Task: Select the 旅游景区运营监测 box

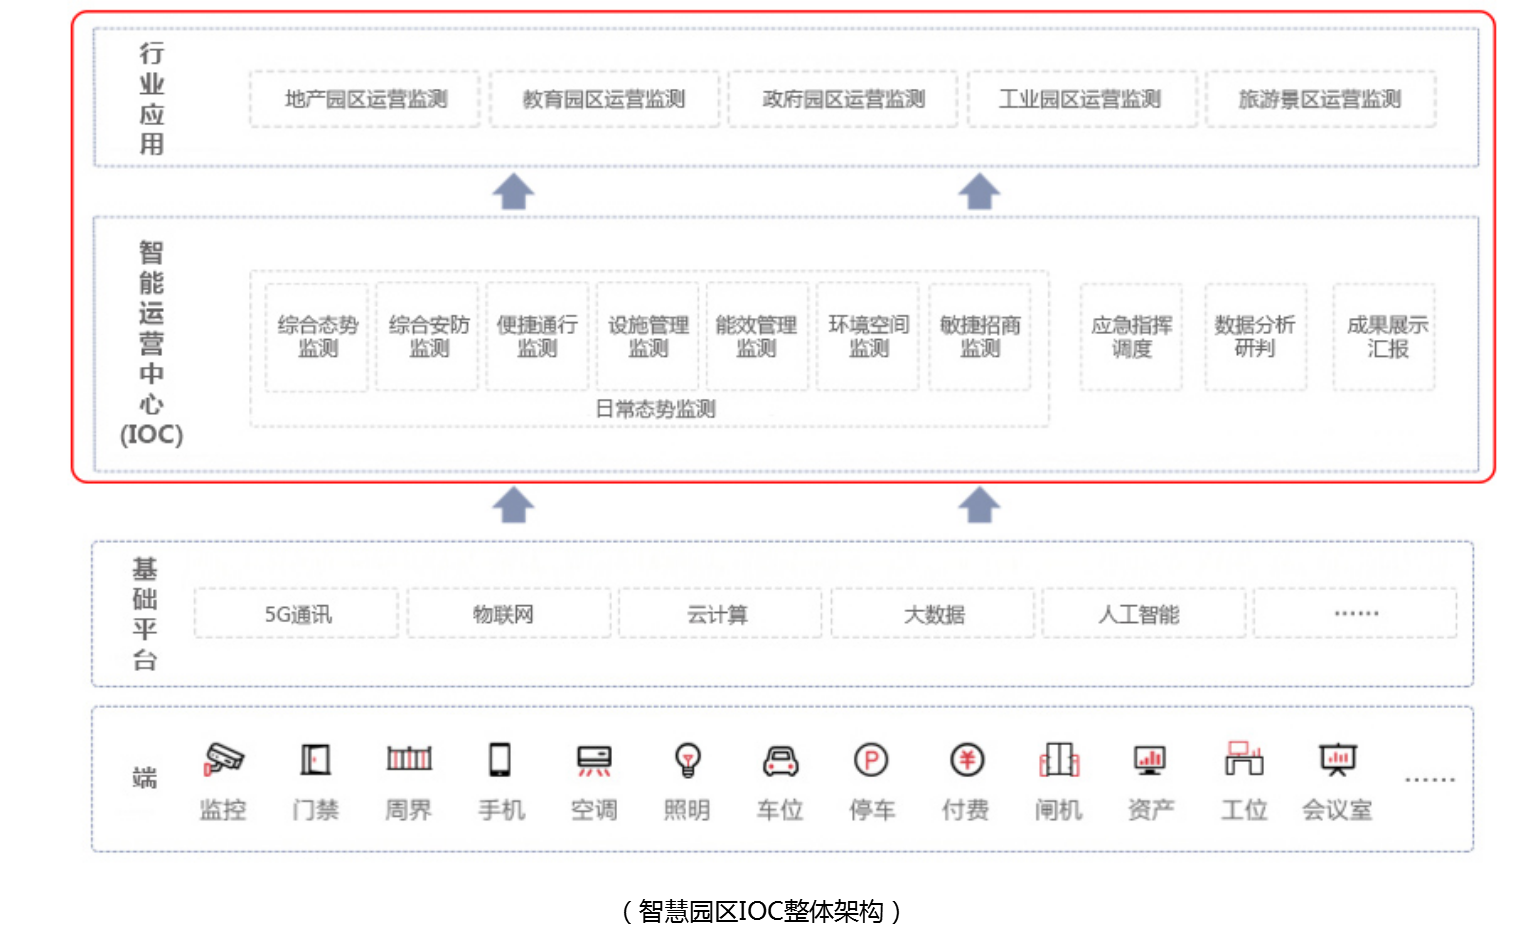Action: (x=1321, y=99)
